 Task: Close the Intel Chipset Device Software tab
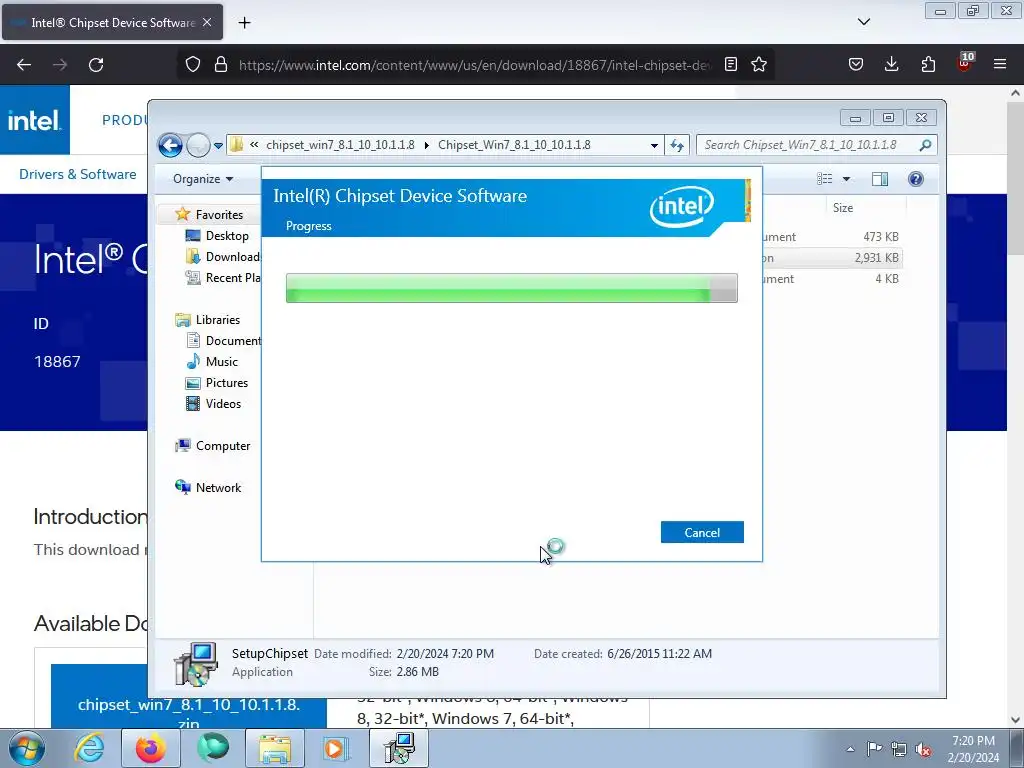(x=207, y=22)
